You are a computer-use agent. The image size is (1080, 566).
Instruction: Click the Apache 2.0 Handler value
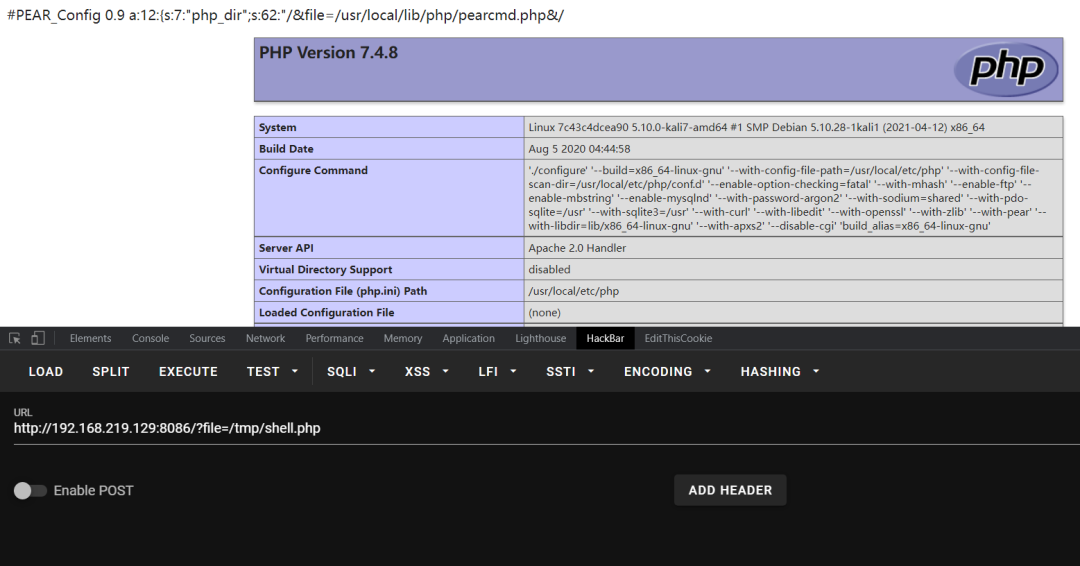(577, 248)
